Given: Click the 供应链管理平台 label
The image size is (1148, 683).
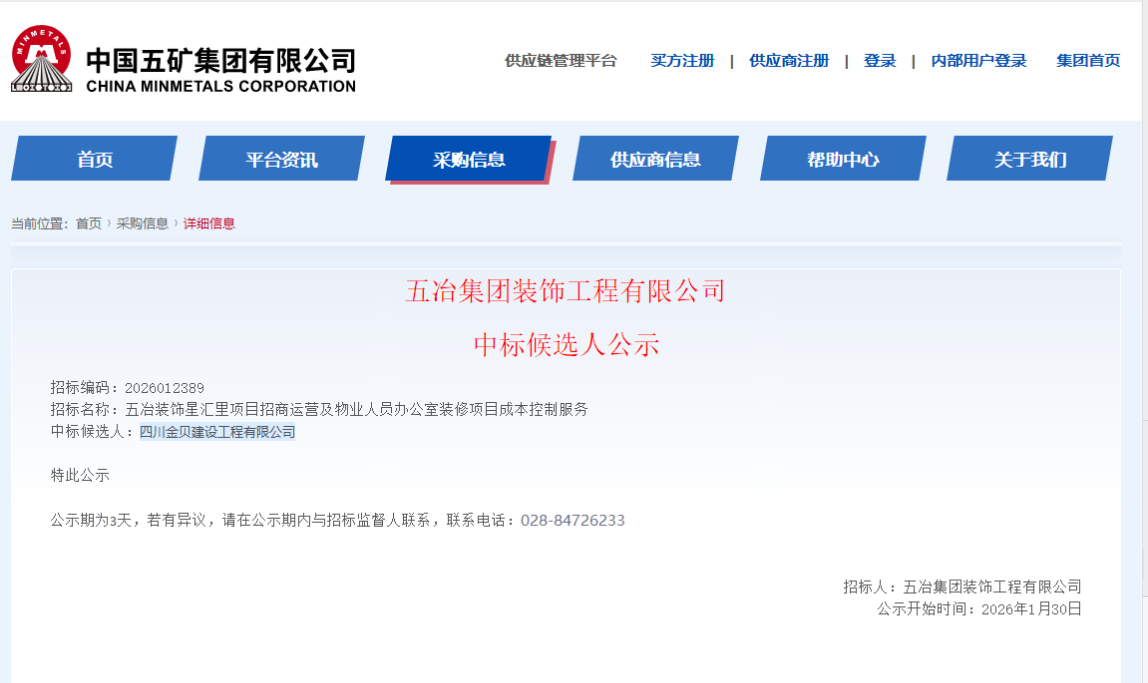Looking at the screenshot, I should [x=561, y=61].
